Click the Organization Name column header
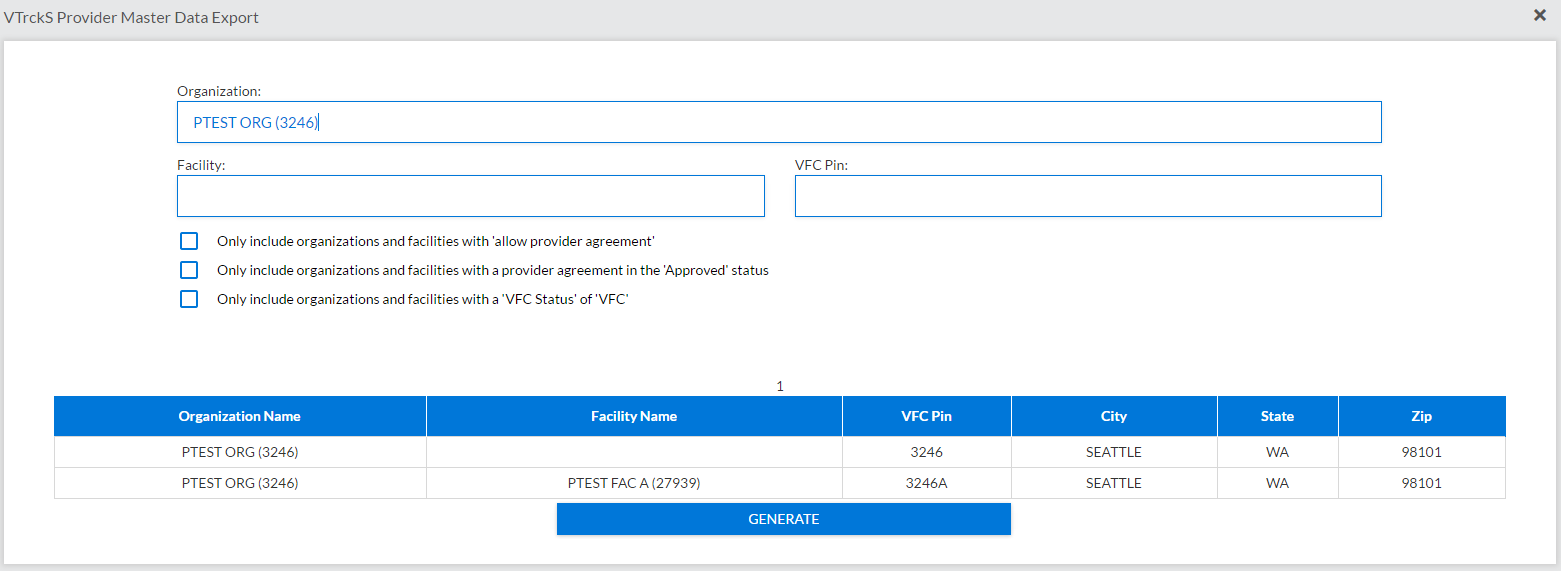This screenshot has width=1561, height=571. tap(240, 416)
